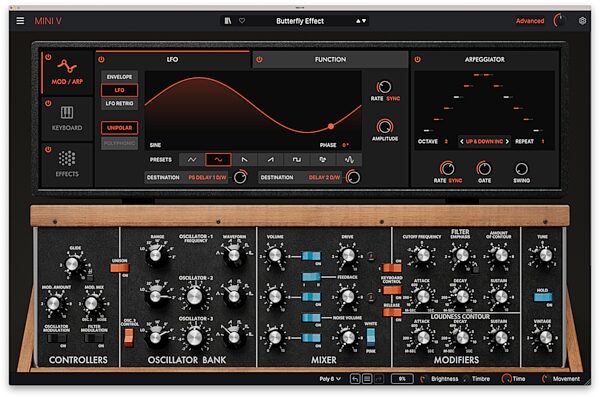Select the LFO mode button
Screen dimensions: 600x397
point(119,90)
